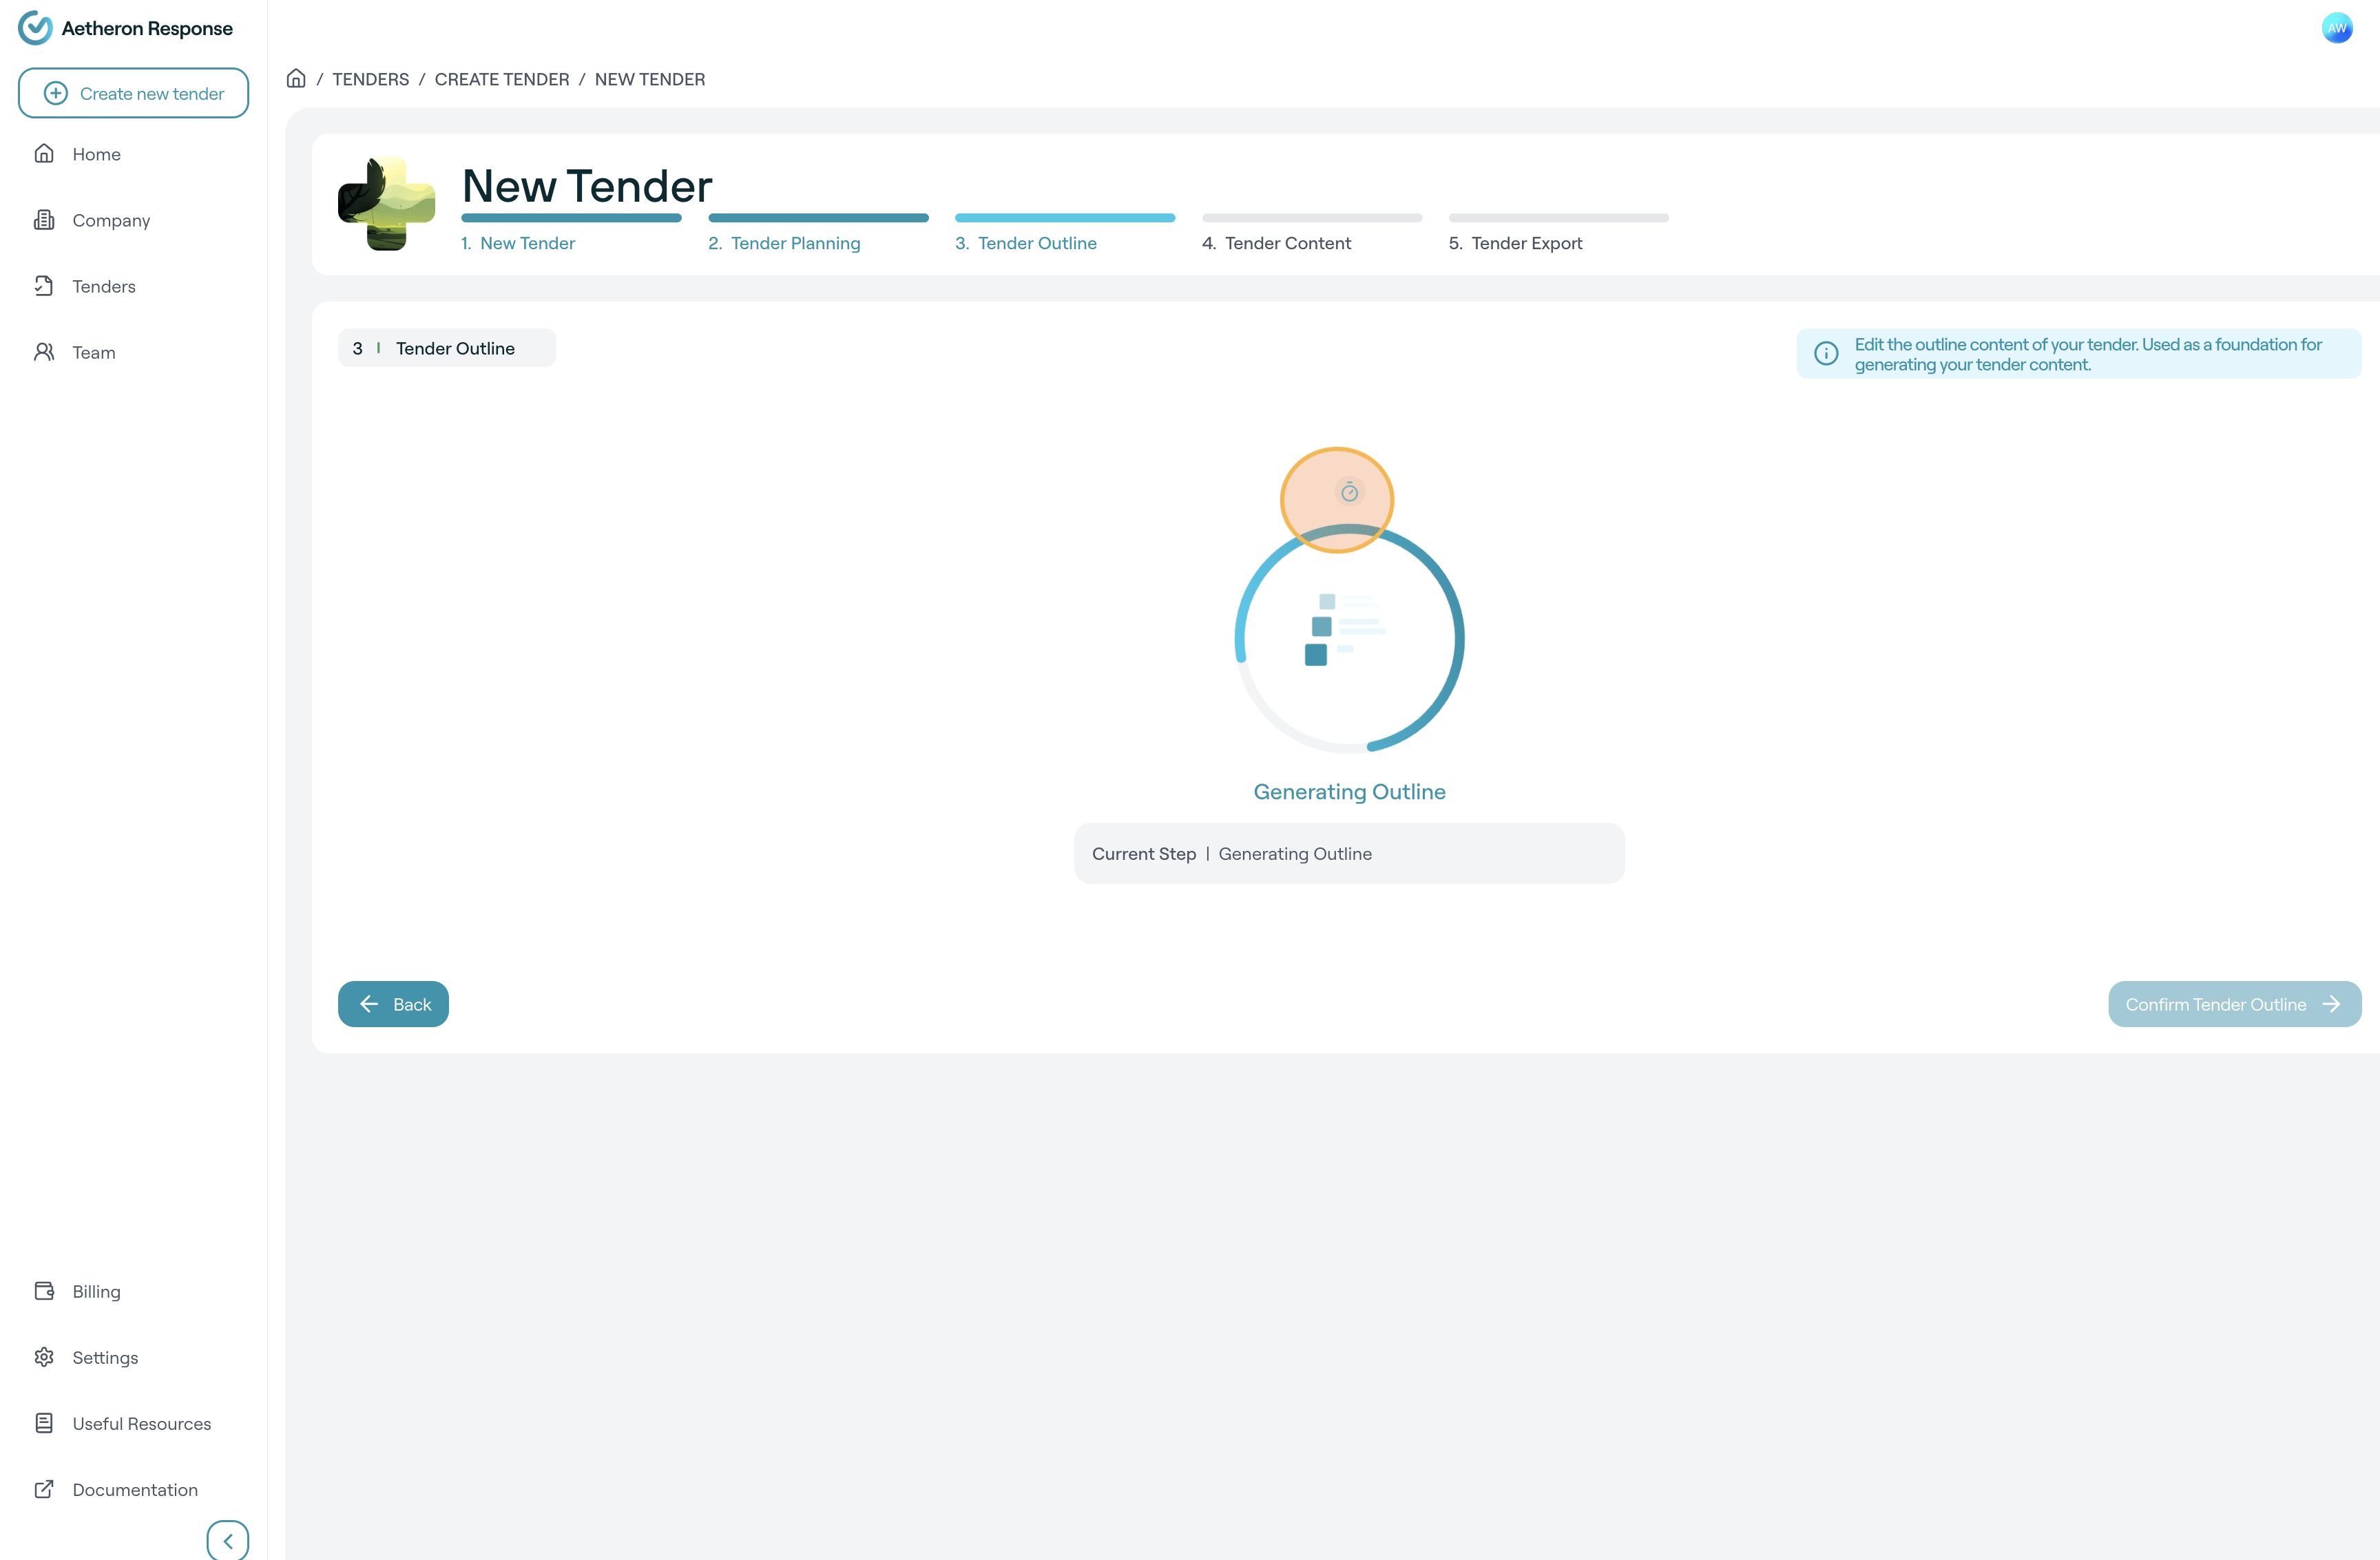The image size is (2380, 1560).
Task: Open Company page from sidebar icon
Action: pos(44,220)
